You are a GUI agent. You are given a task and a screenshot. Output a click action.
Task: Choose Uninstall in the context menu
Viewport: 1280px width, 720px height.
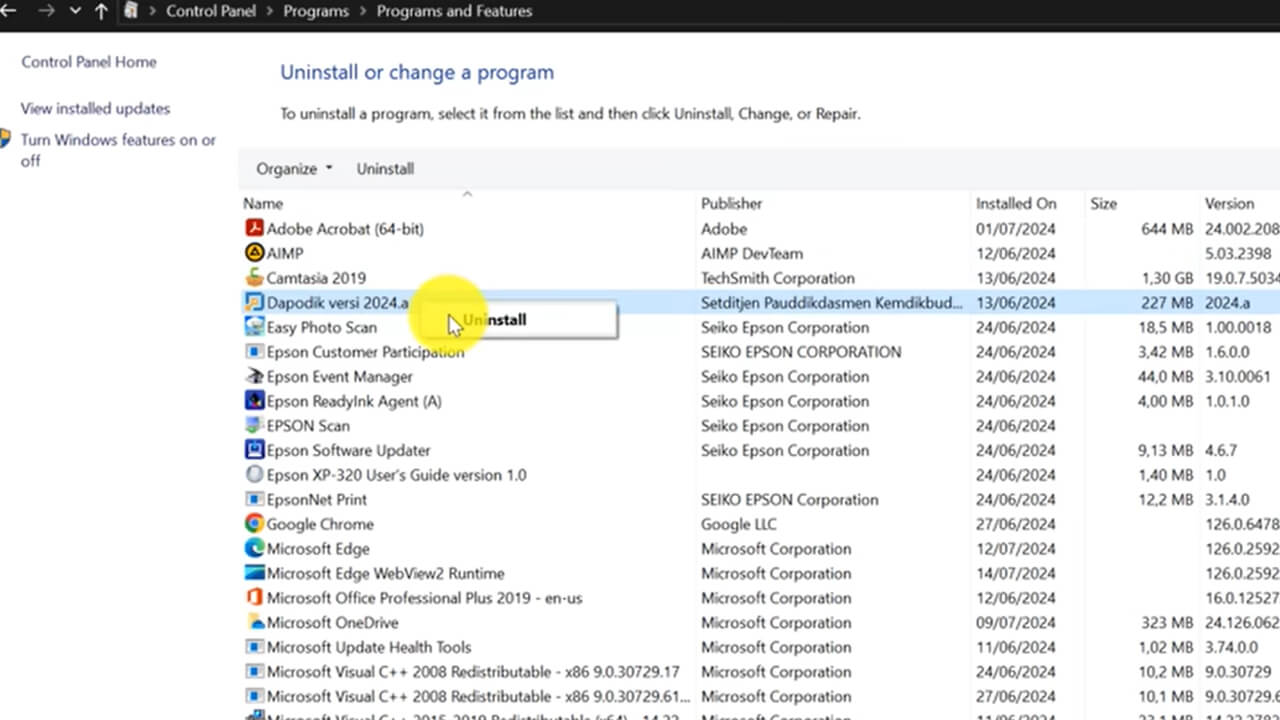click(517, 320)
